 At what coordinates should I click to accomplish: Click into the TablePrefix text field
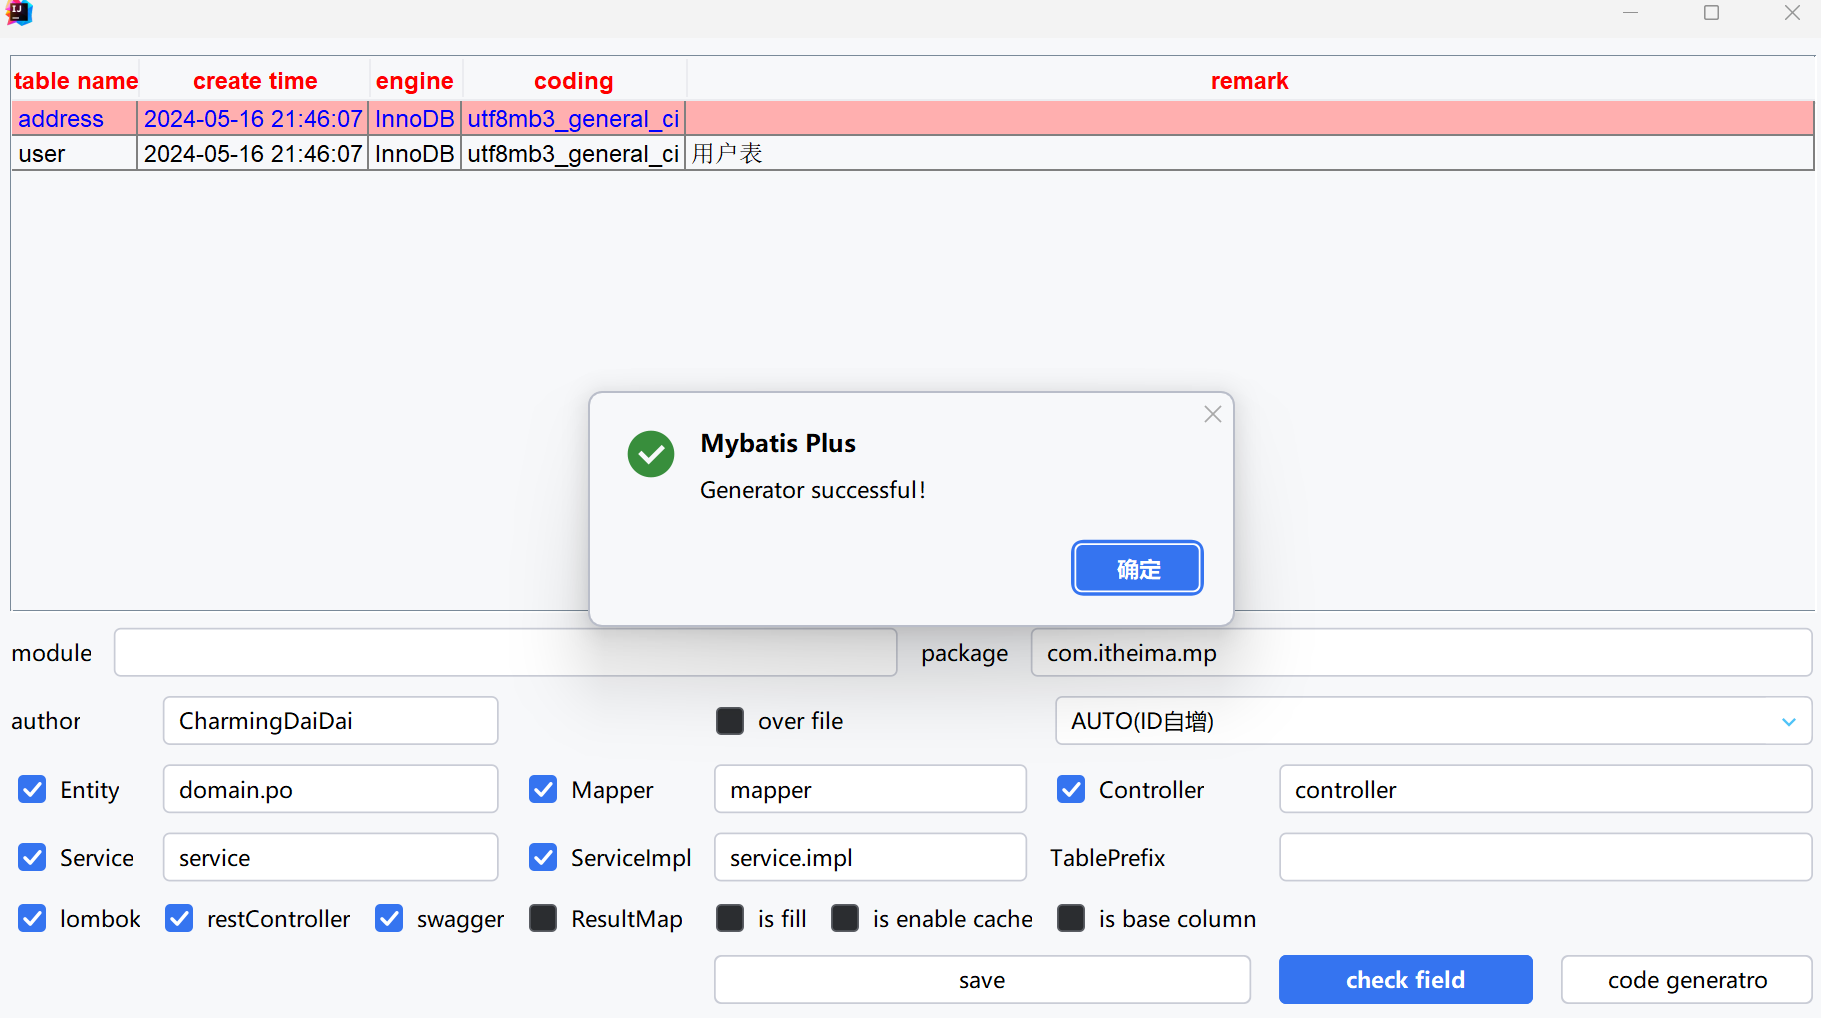point(1545,858)
